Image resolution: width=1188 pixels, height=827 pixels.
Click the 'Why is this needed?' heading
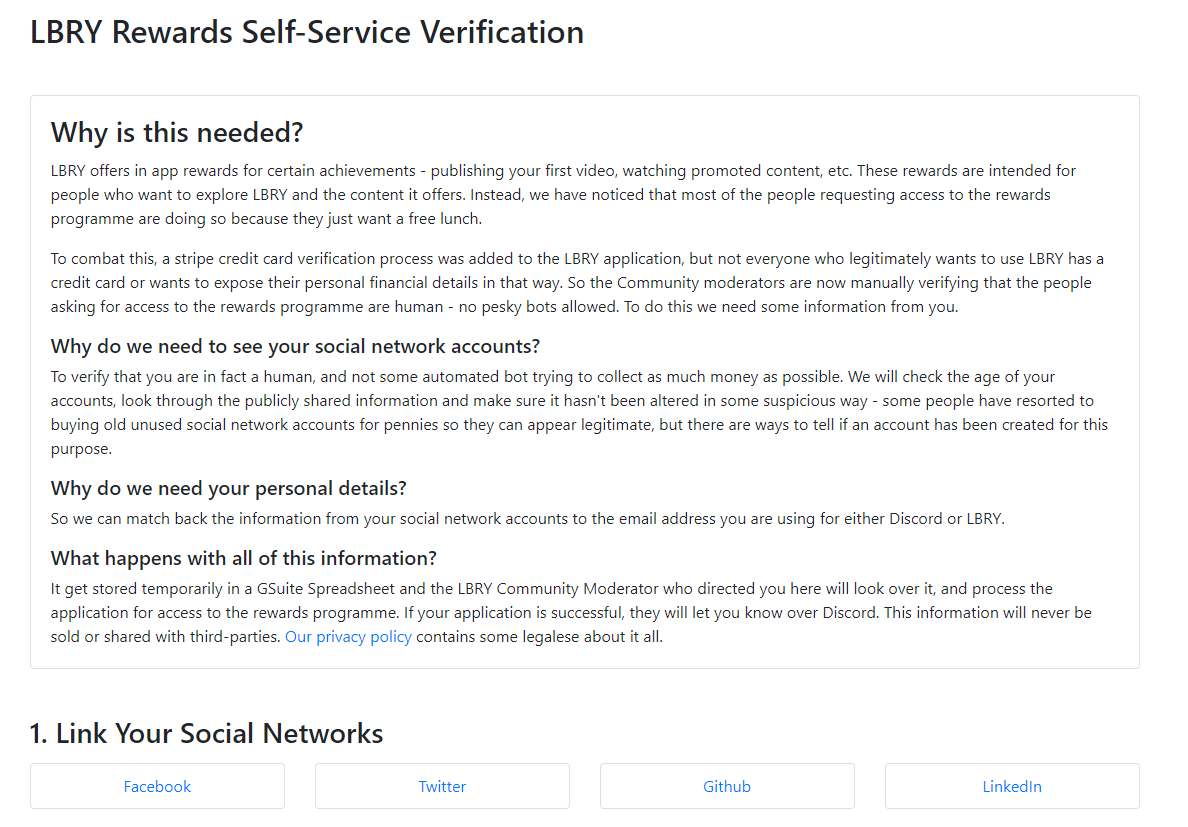click(177, 133)
